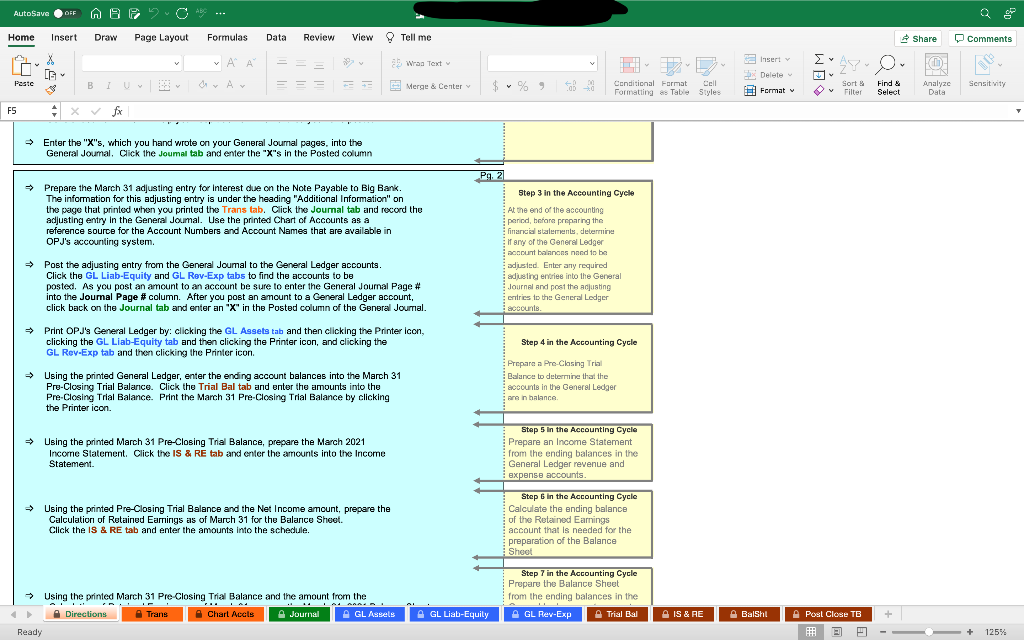Switch to the View ribbon tab
The height and width of the screenshot is (640, 1024).
click(x=362, y=38)
